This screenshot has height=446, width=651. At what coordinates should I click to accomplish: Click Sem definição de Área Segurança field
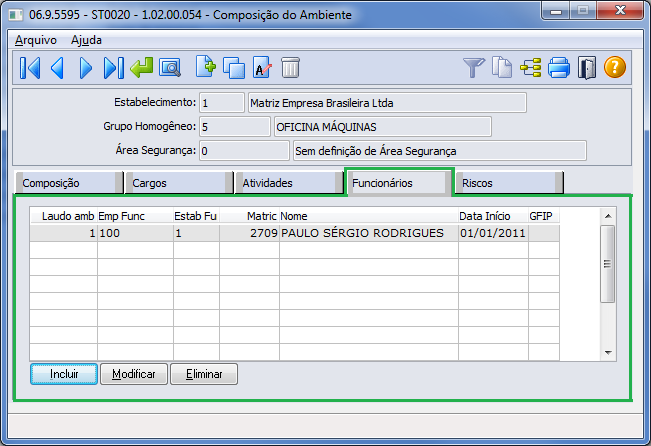[x=440, y=151]
